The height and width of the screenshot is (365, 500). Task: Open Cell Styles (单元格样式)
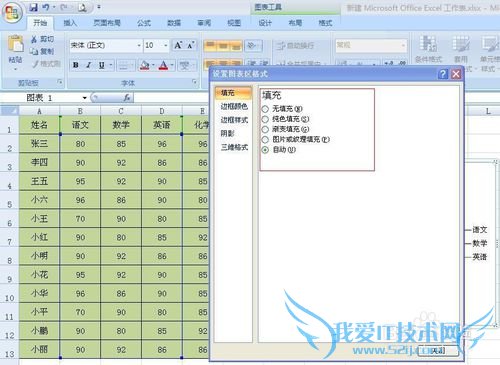pos(489,53)
